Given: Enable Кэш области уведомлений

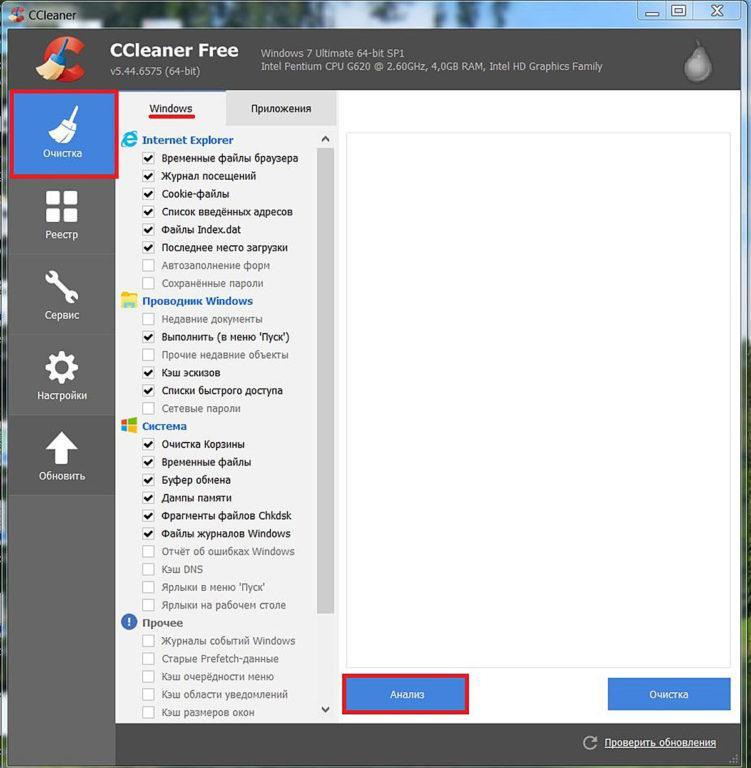Looking at the screenshot, I should pos(148,695).
